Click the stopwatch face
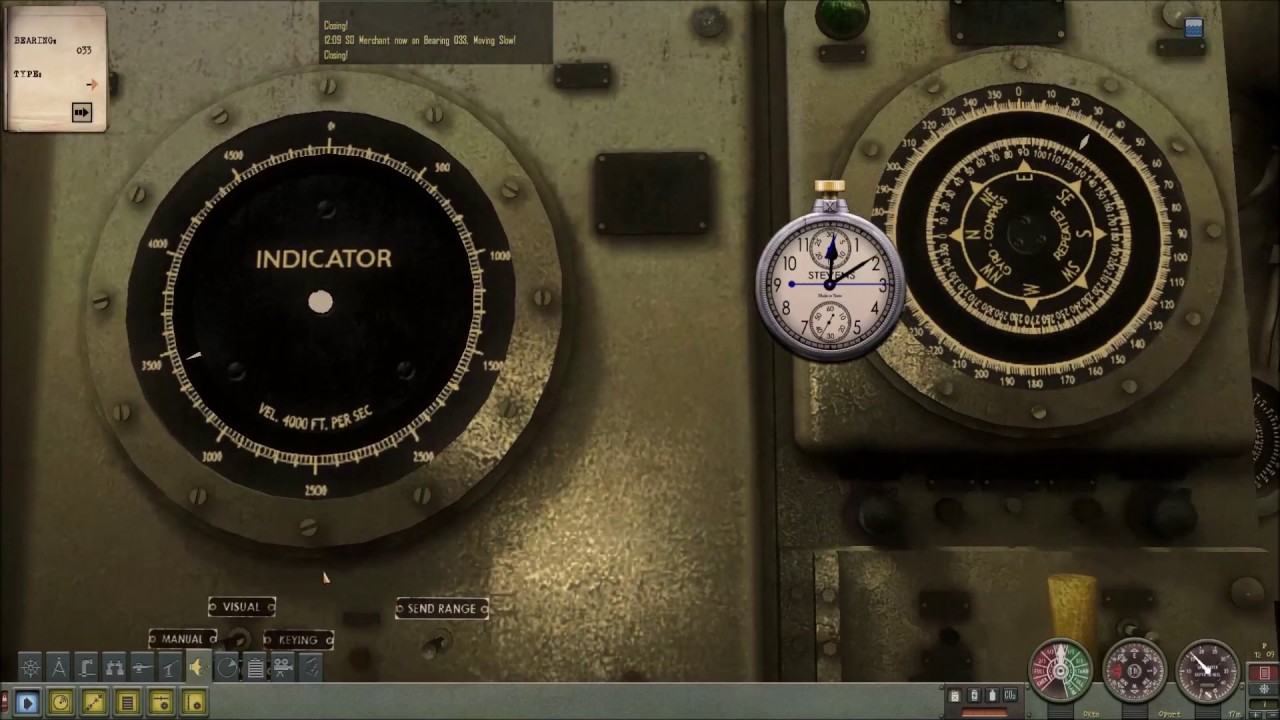The width and height of the screenshot is (1280, 720). pyautogui.click(x=830, y=285)
